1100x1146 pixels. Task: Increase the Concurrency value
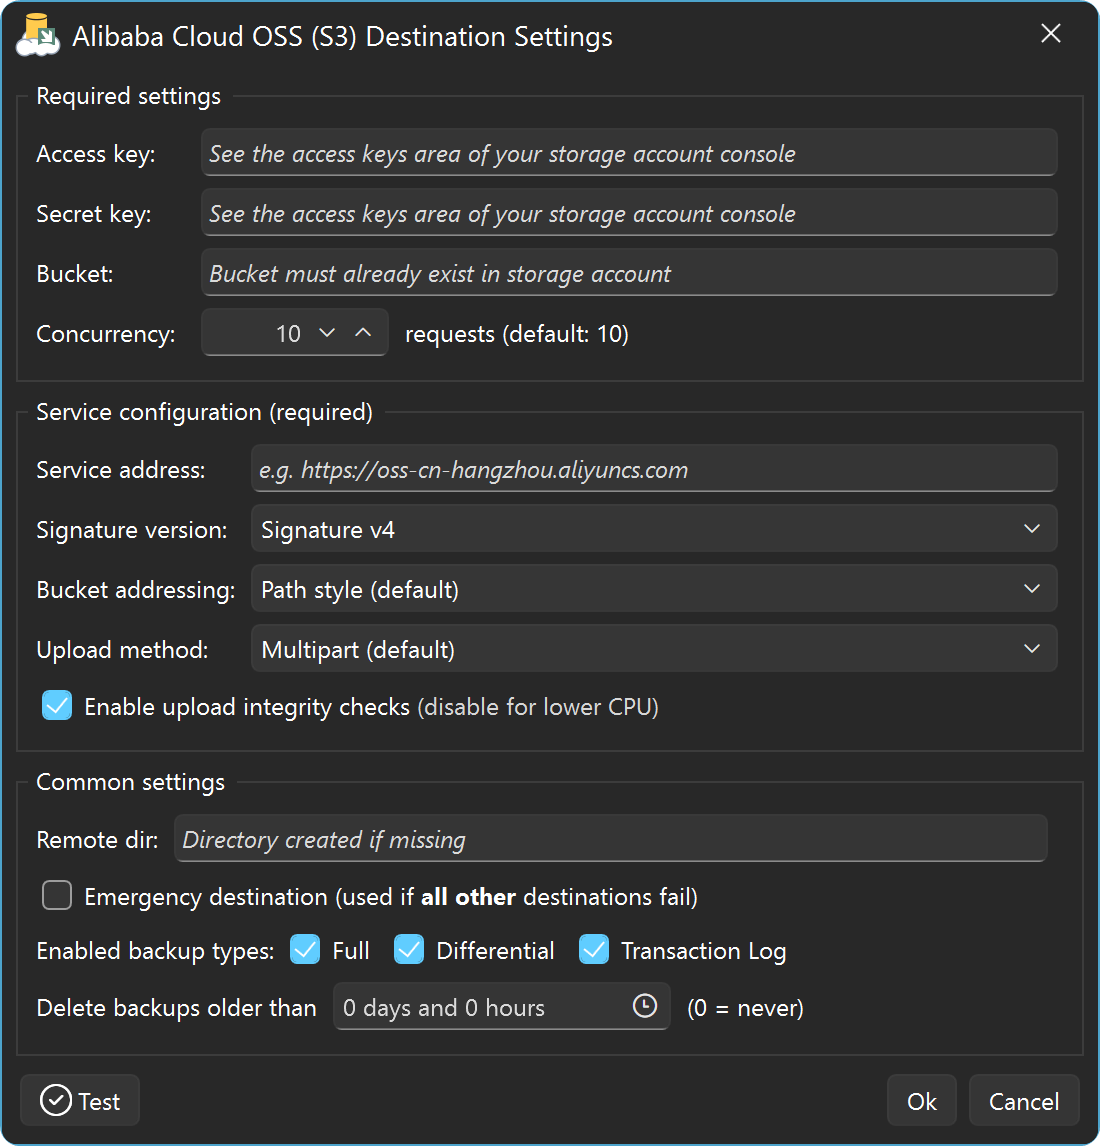pyautogui.click(x=363, y=333)
